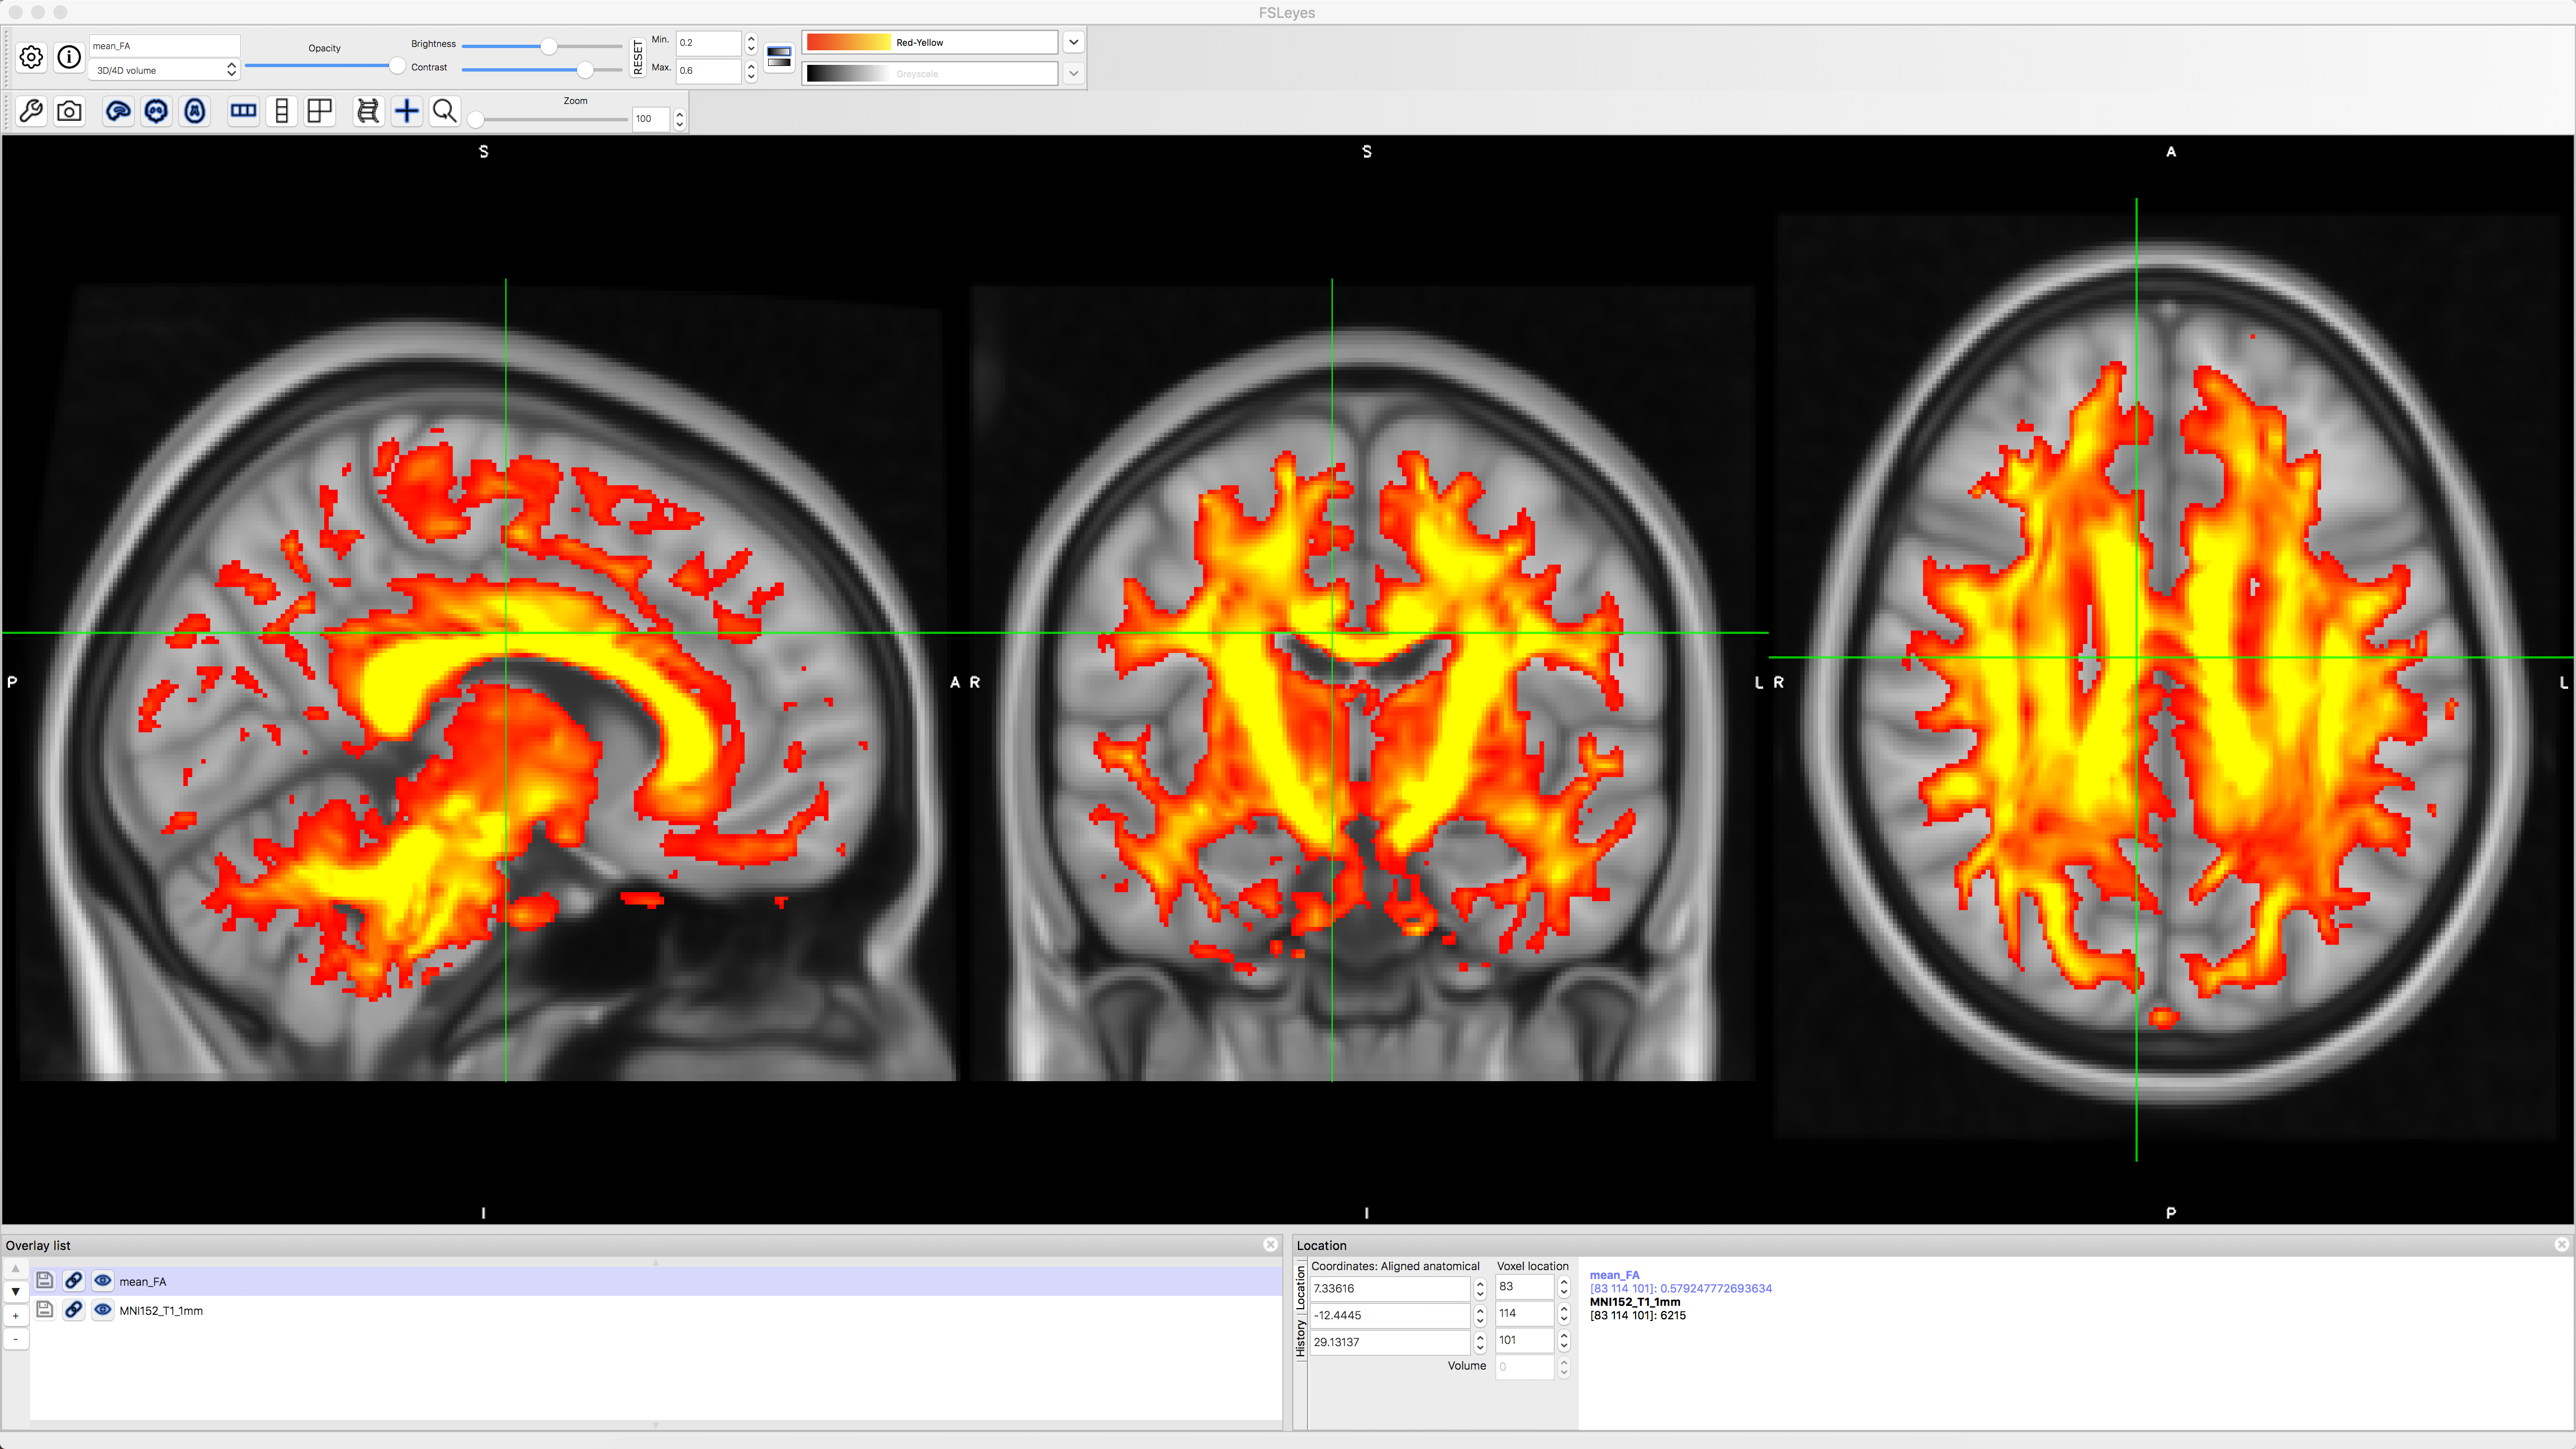Switch to the History vertical tab

[1300, 1338]
